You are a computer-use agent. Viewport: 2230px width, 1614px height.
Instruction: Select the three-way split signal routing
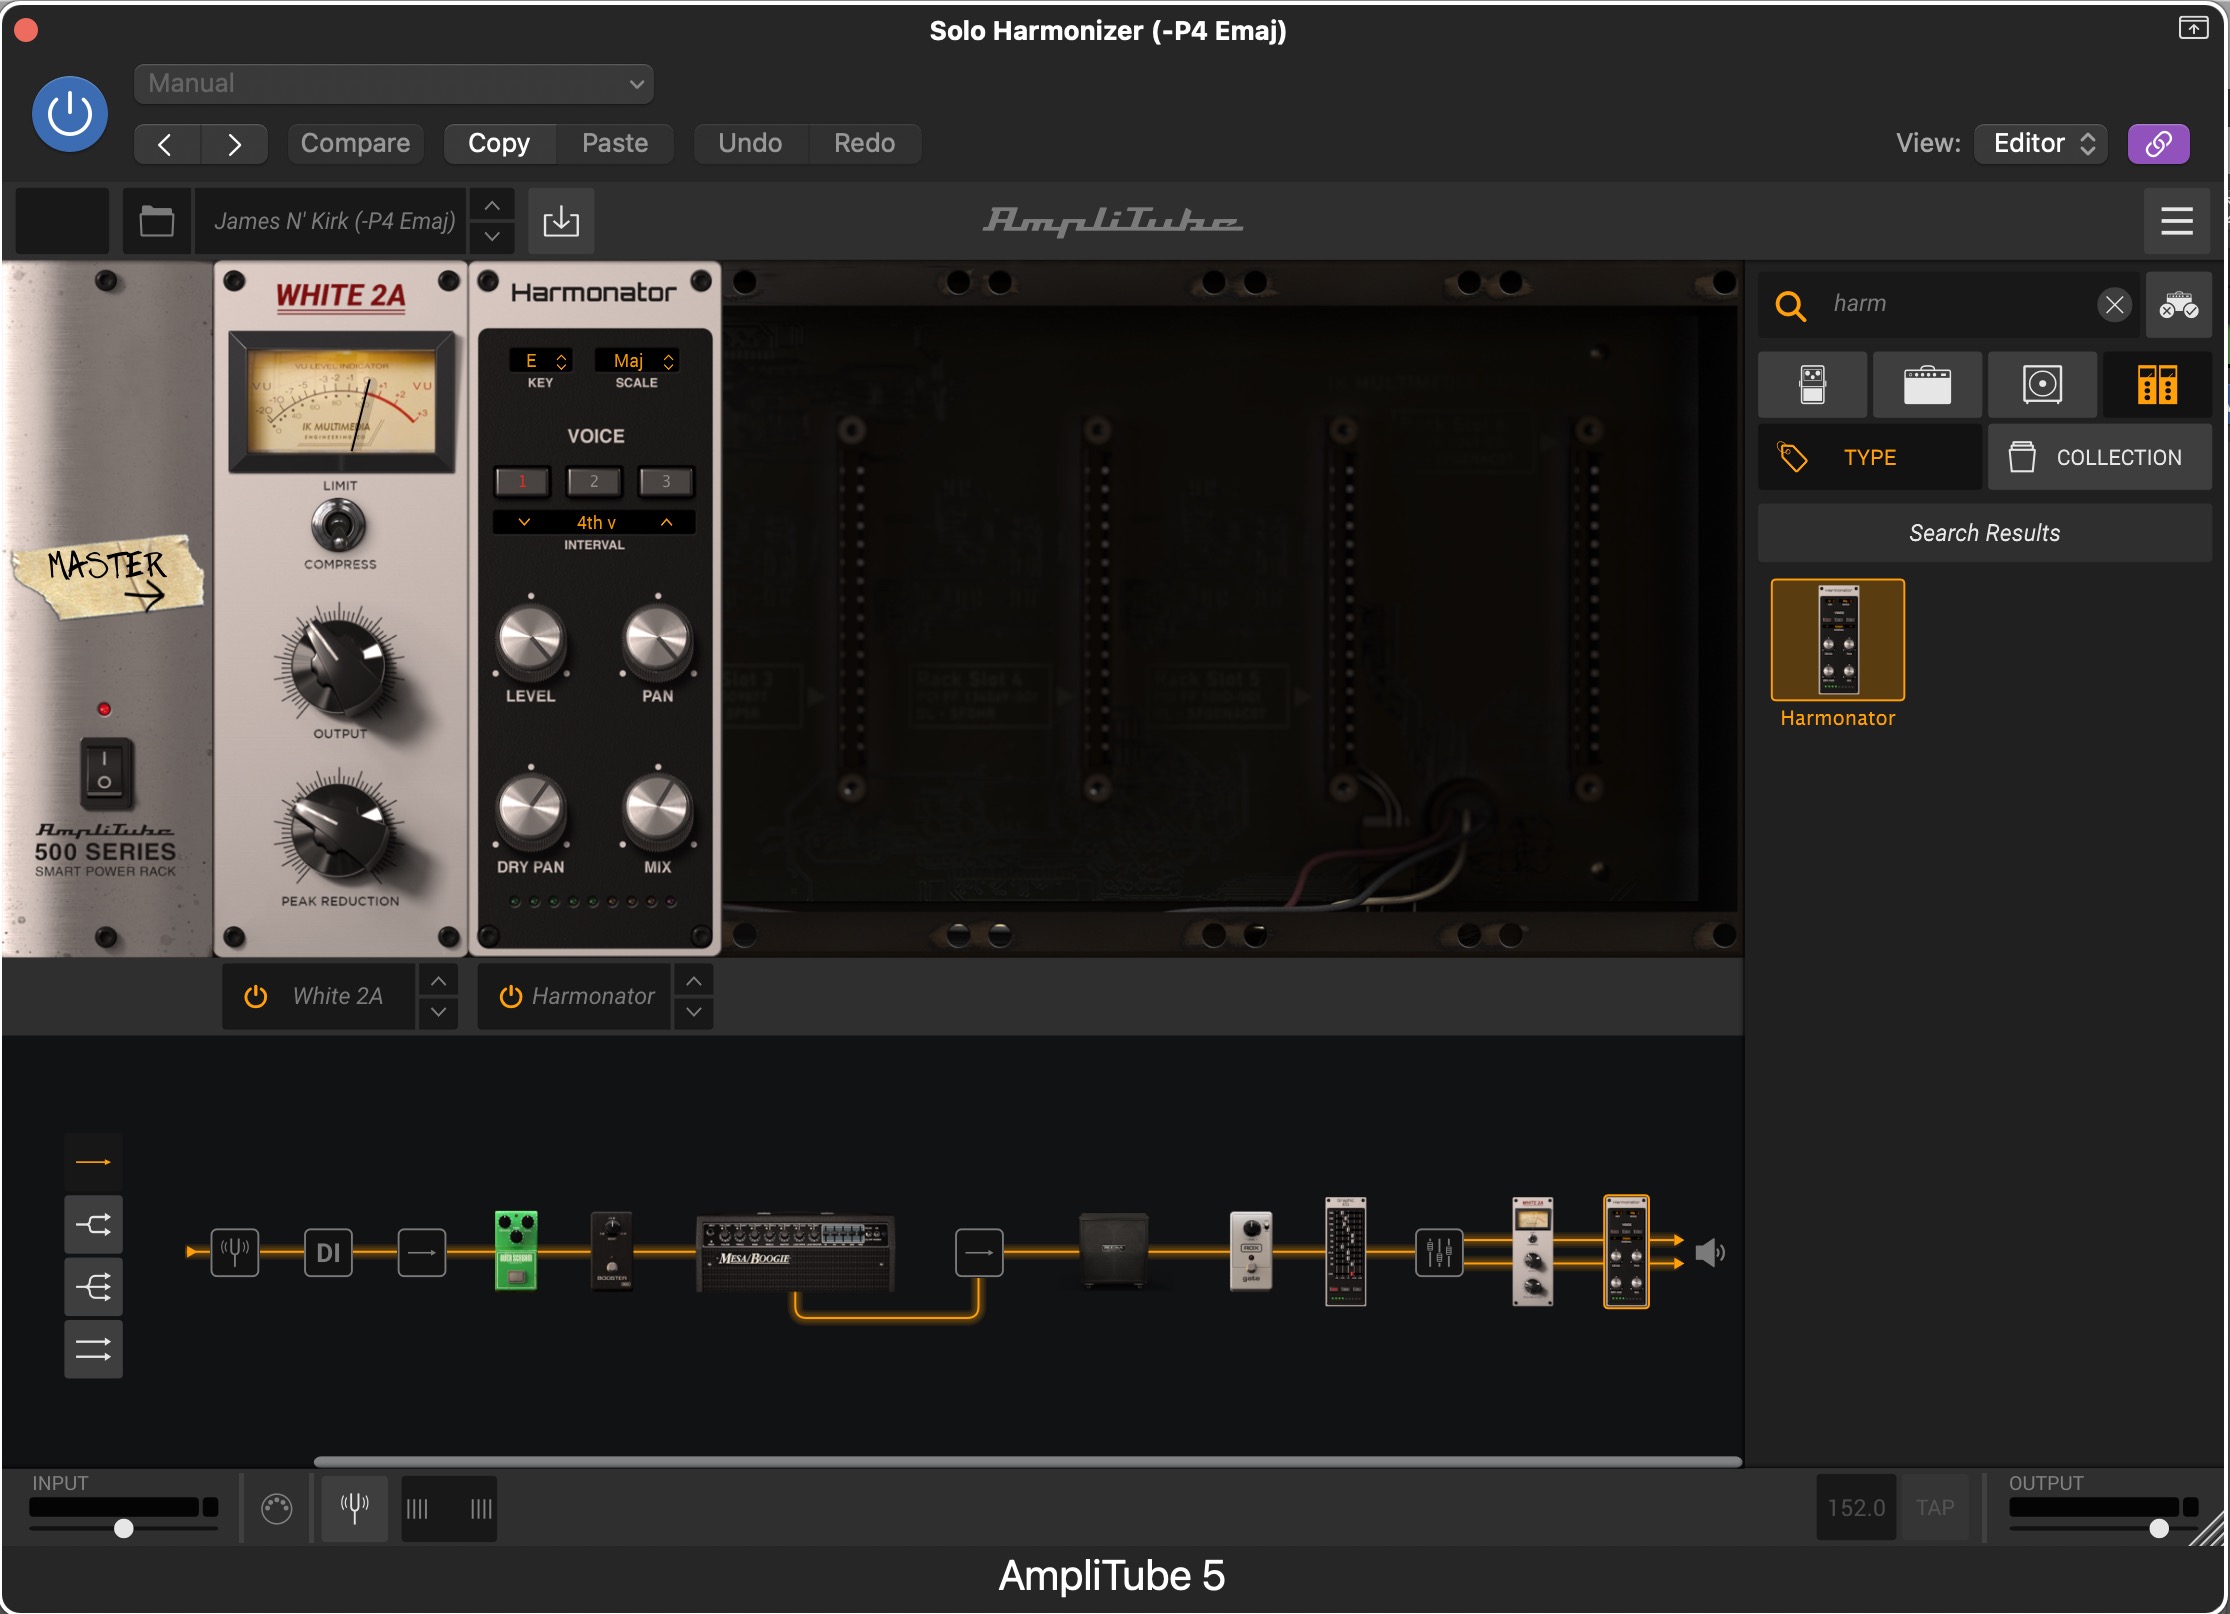(93, 1286)
